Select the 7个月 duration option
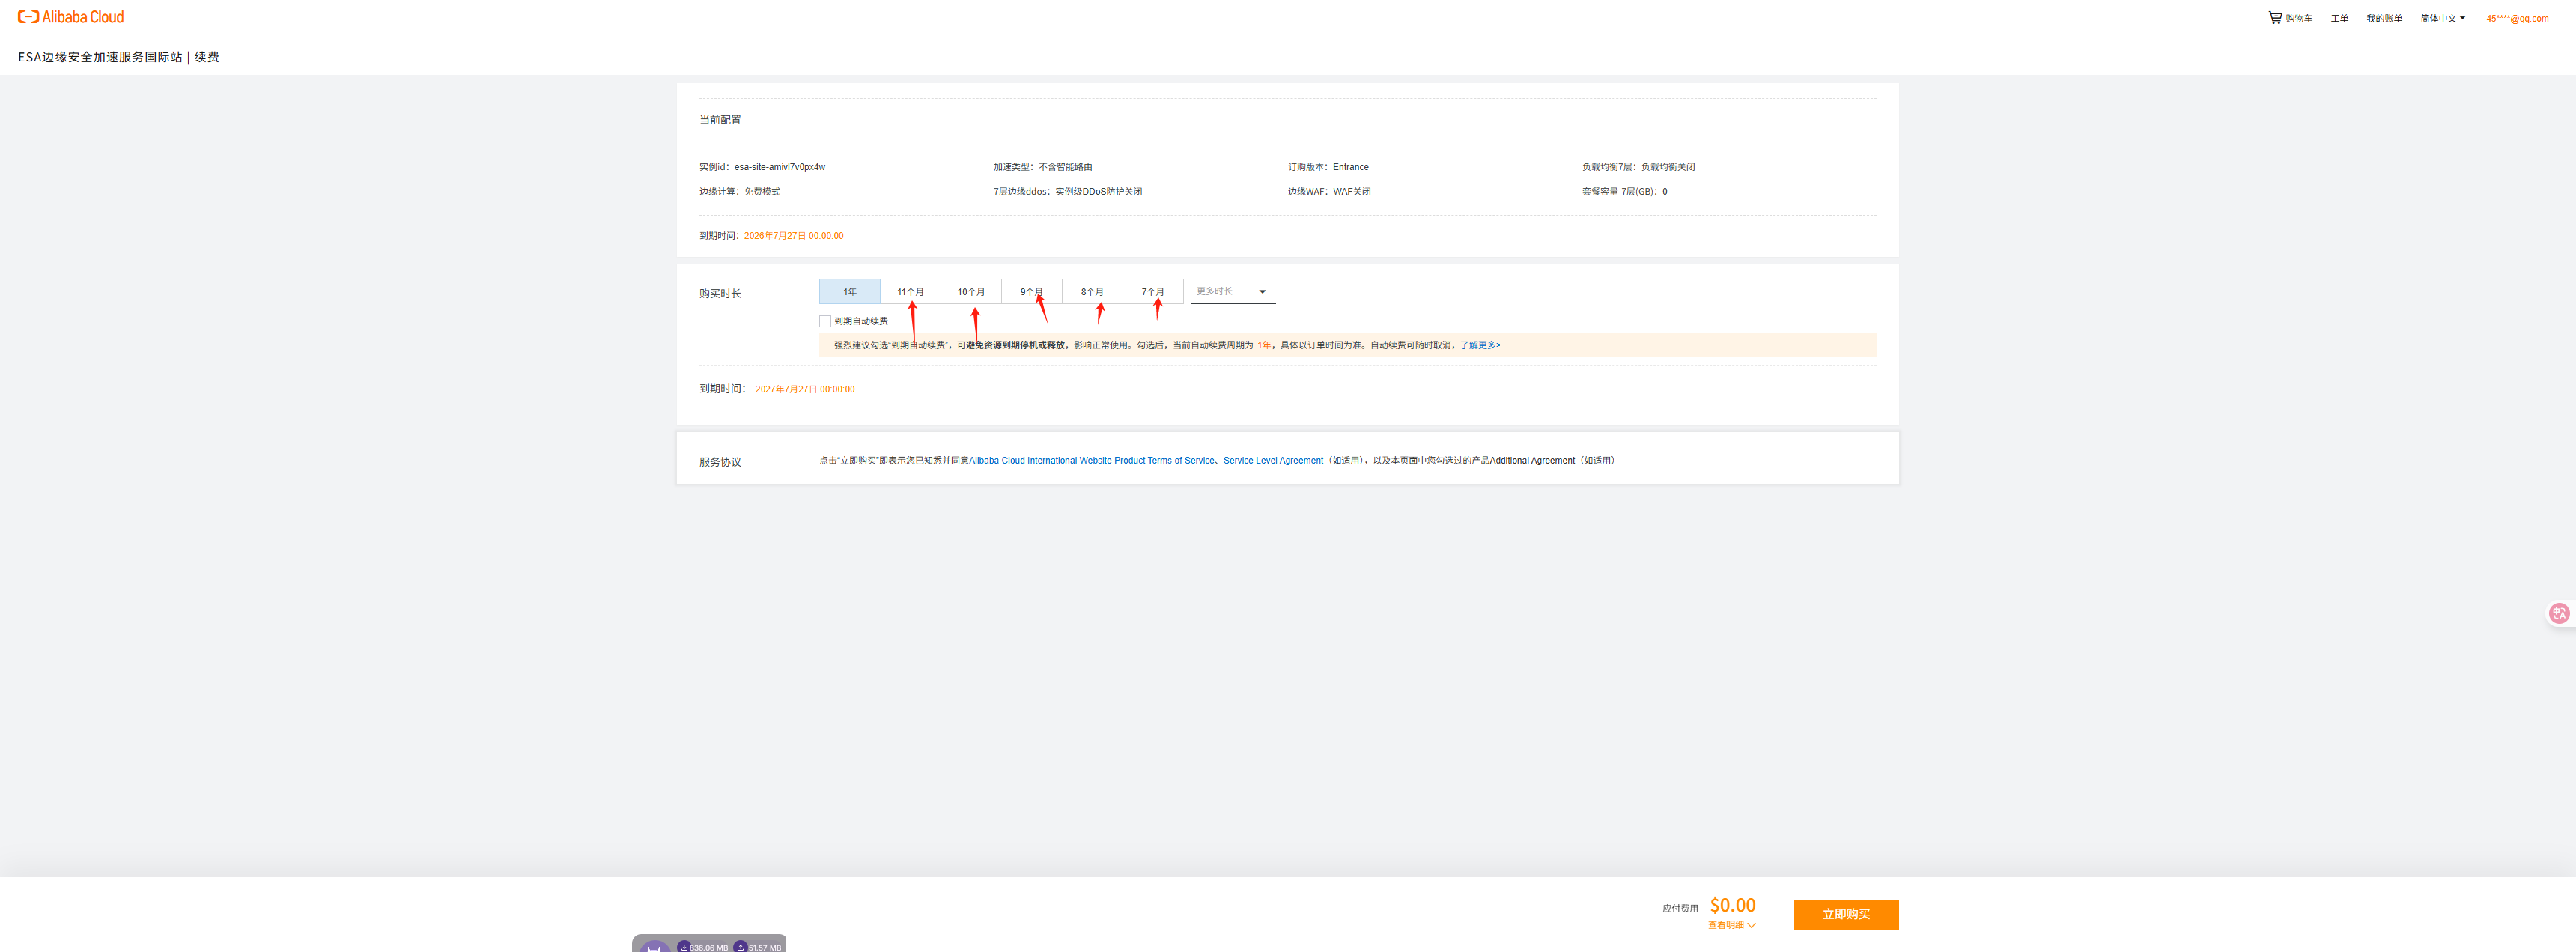 (x=1153, y=292)
